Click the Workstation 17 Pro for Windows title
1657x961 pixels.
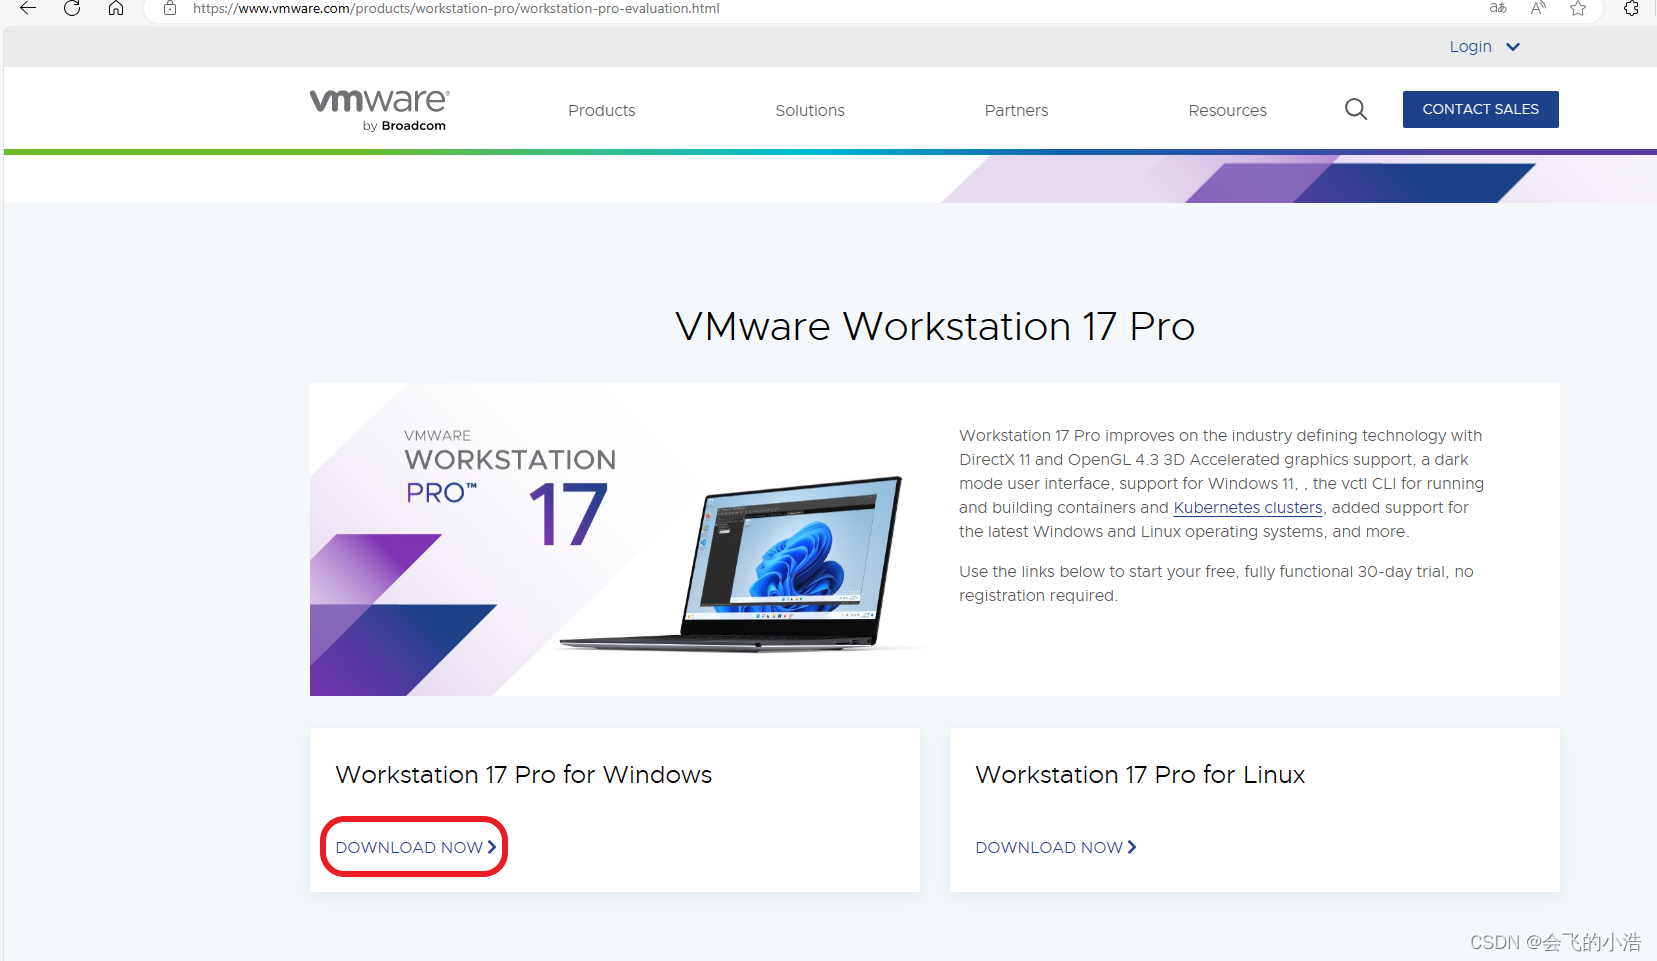click(x=524, y=775)
